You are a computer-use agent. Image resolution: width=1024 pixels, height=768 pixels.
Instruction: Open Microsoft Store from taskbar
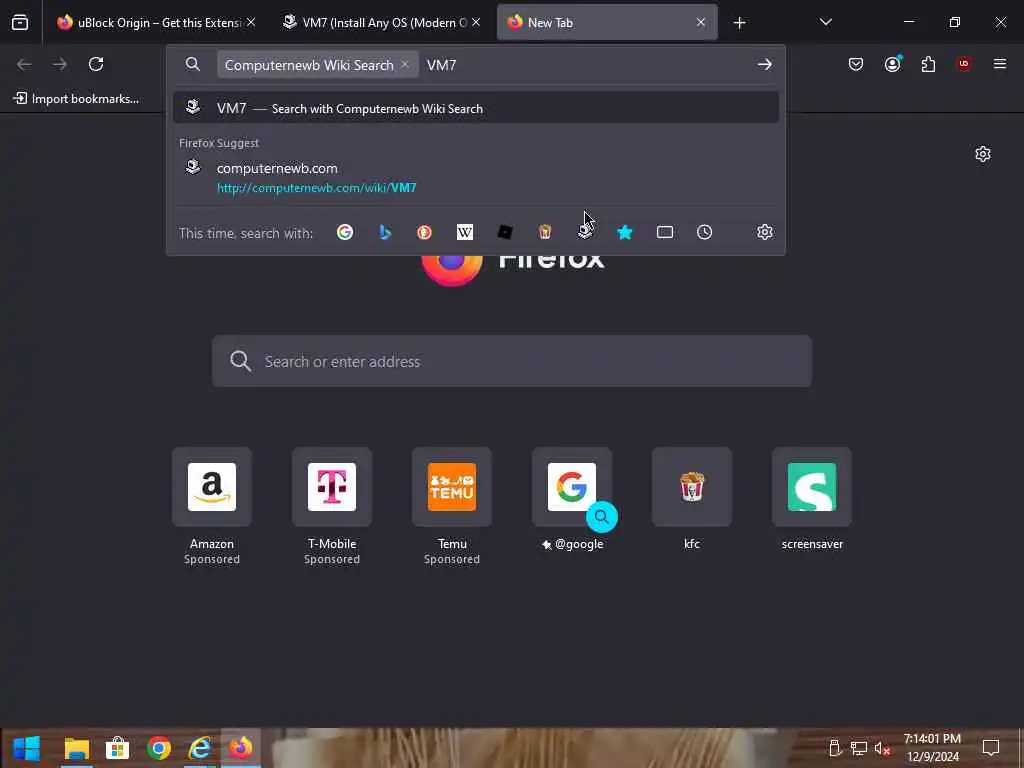coord(118,748)
